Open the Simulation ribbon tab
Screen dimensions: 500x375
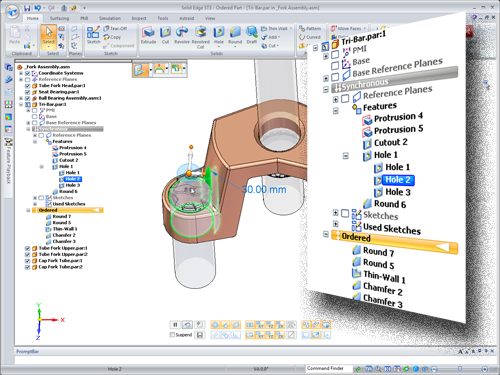coord(110,18)
